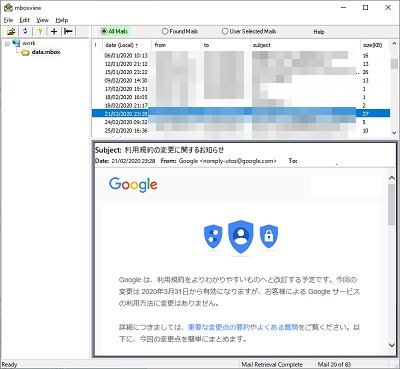Click mail list scrollbar down arrow
The width and height of the screenshot is (400, 369).
point(394,133)
